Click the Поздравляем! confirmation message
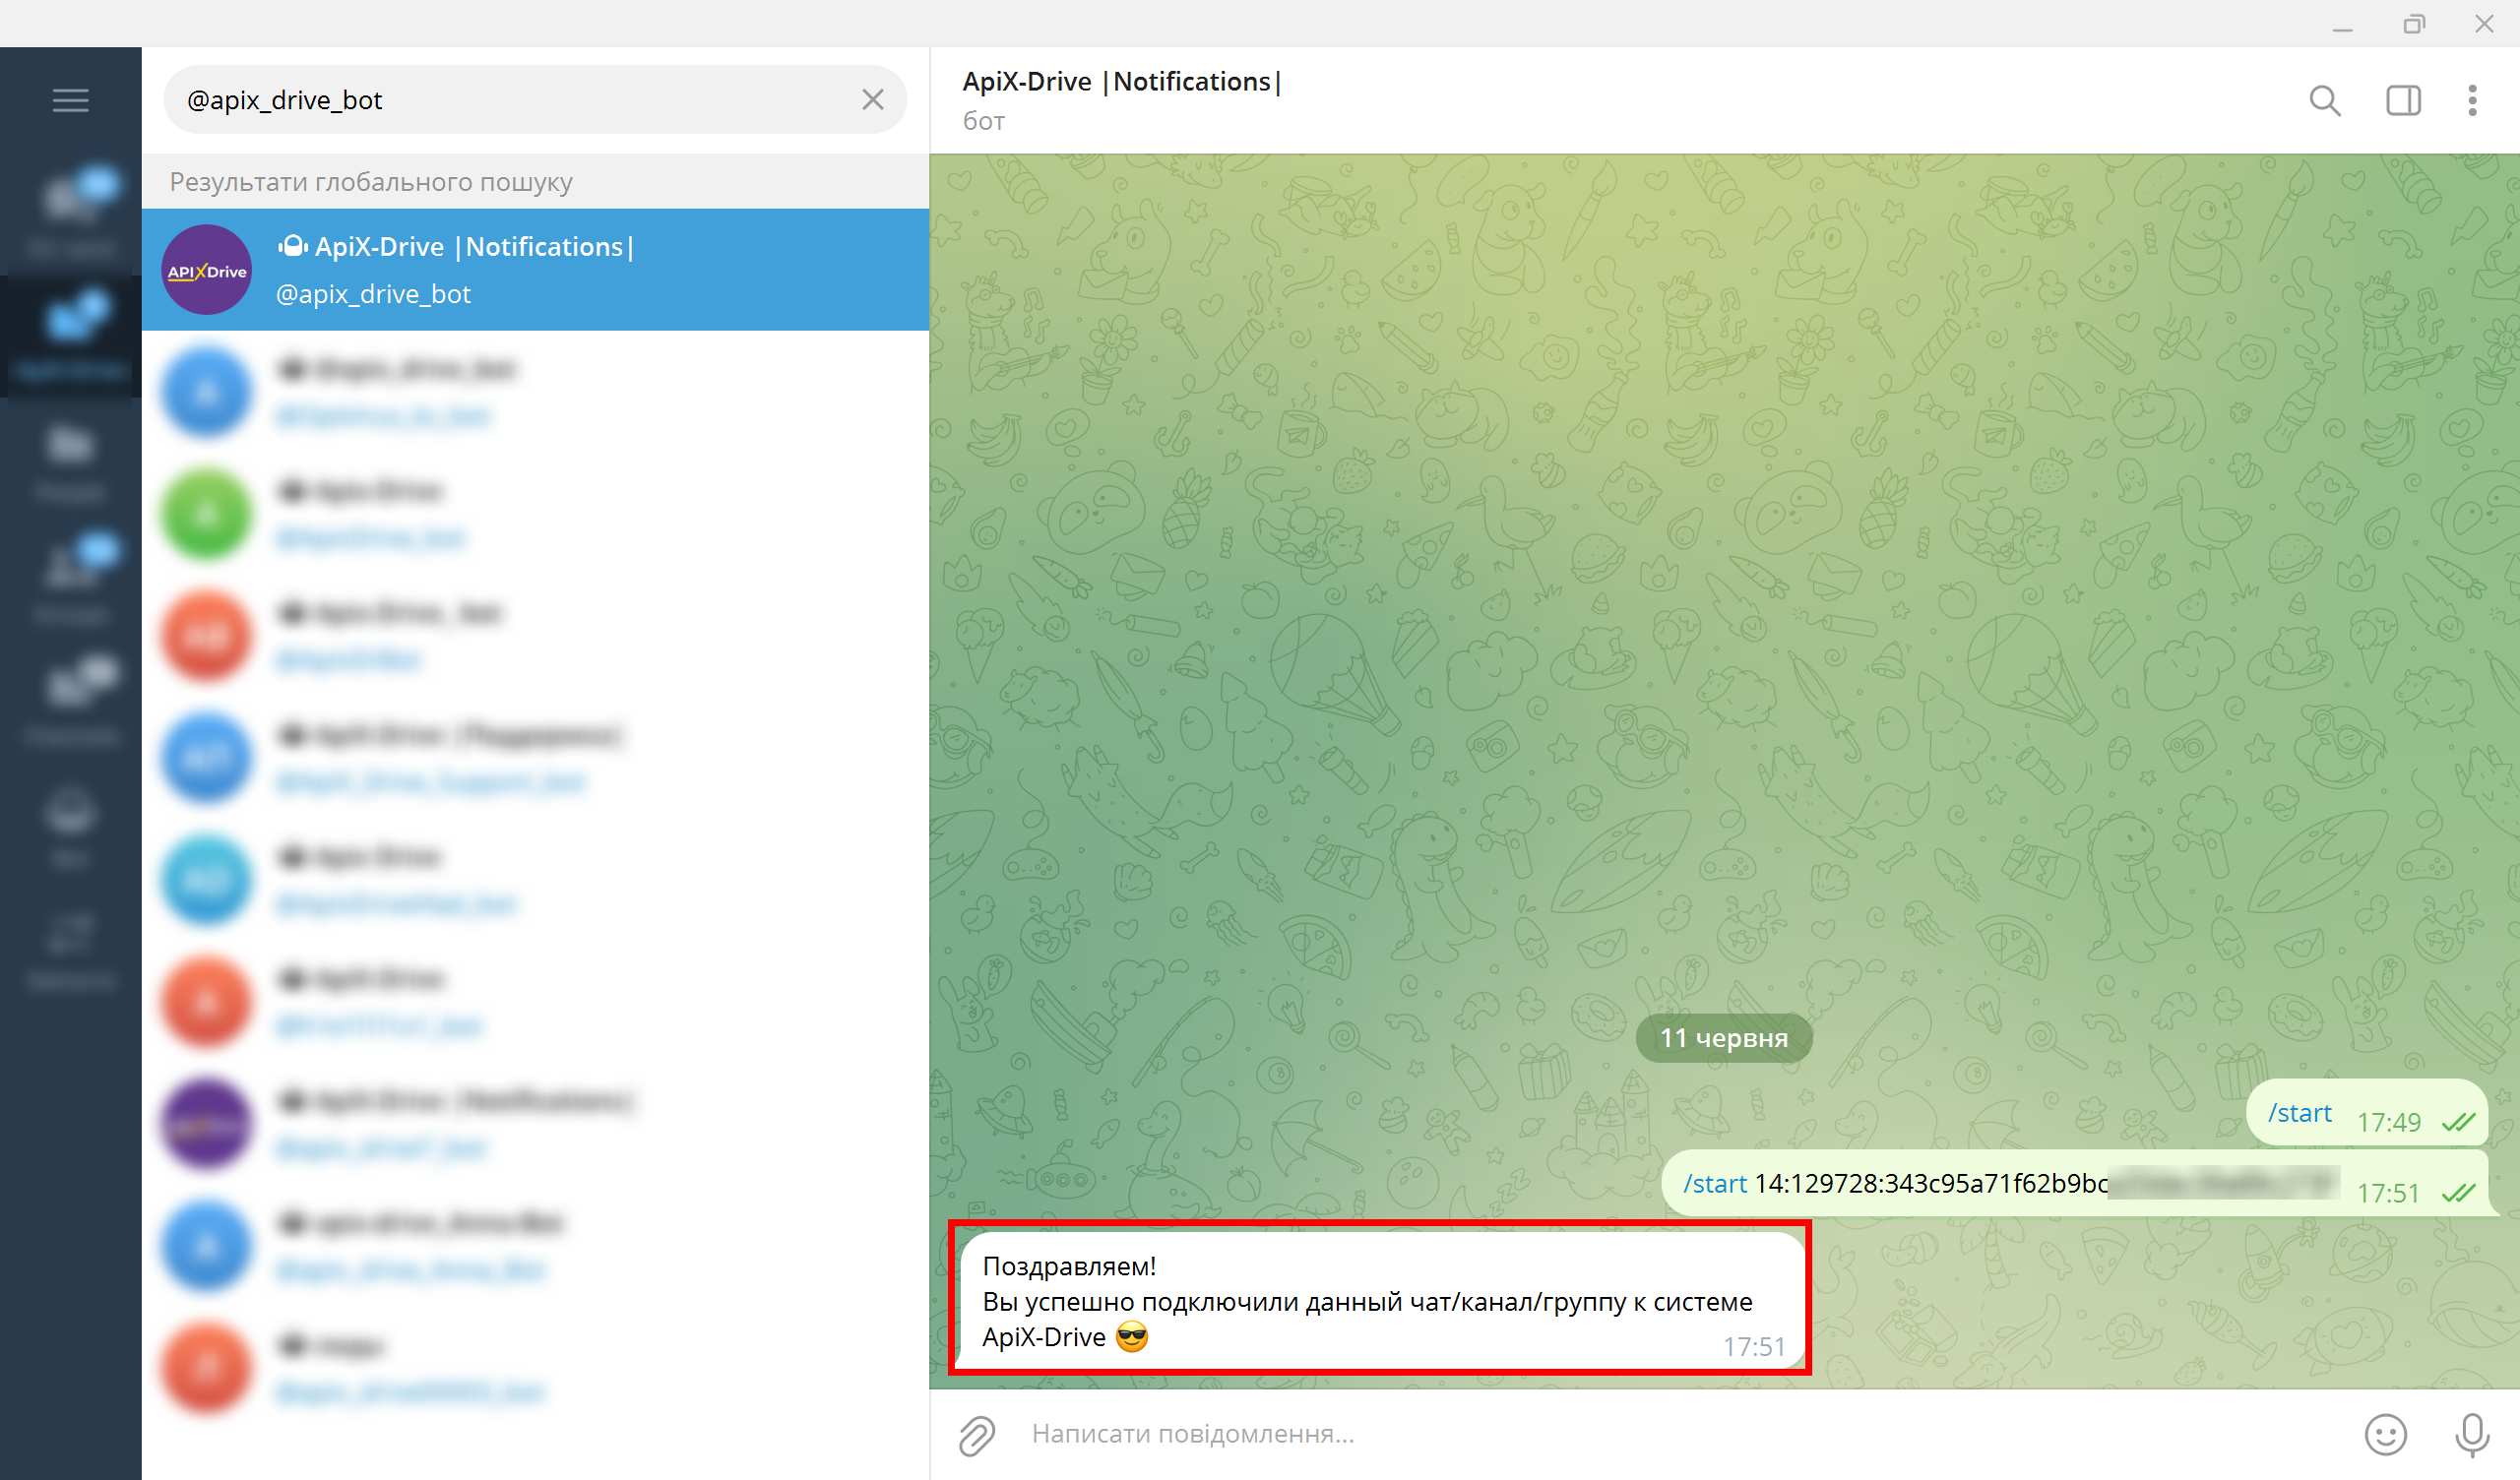 [1382, 1299]
